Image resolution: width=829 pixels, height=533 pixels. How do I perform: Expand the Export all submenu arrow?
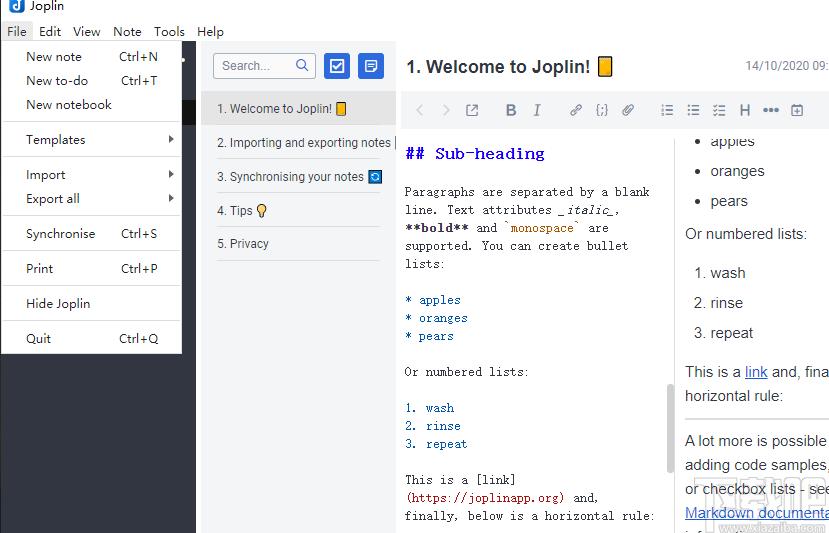click(x=171, y=198)
